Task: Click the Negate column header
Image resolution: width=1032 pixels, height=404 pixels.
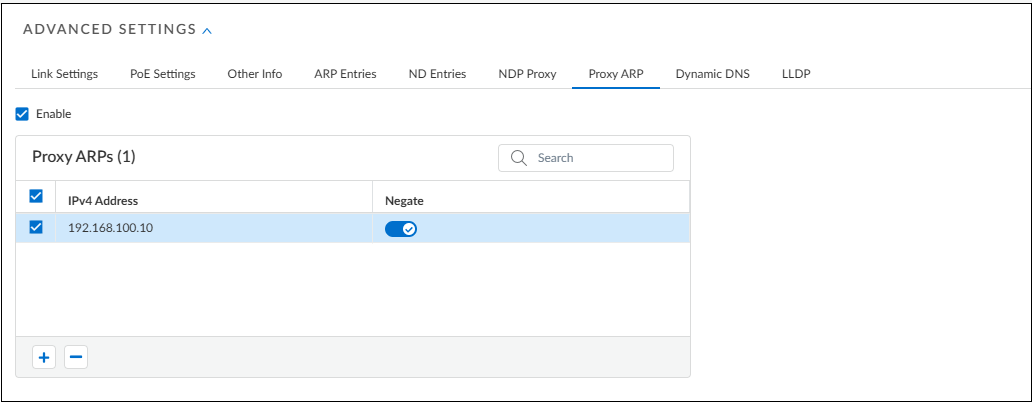Action: tap(404, 201)
